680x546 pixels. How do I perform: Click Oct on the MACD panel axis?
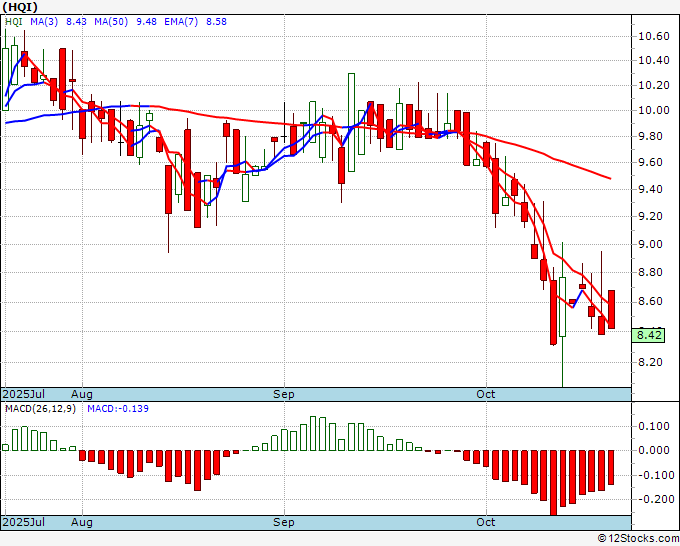click(485, 522)
